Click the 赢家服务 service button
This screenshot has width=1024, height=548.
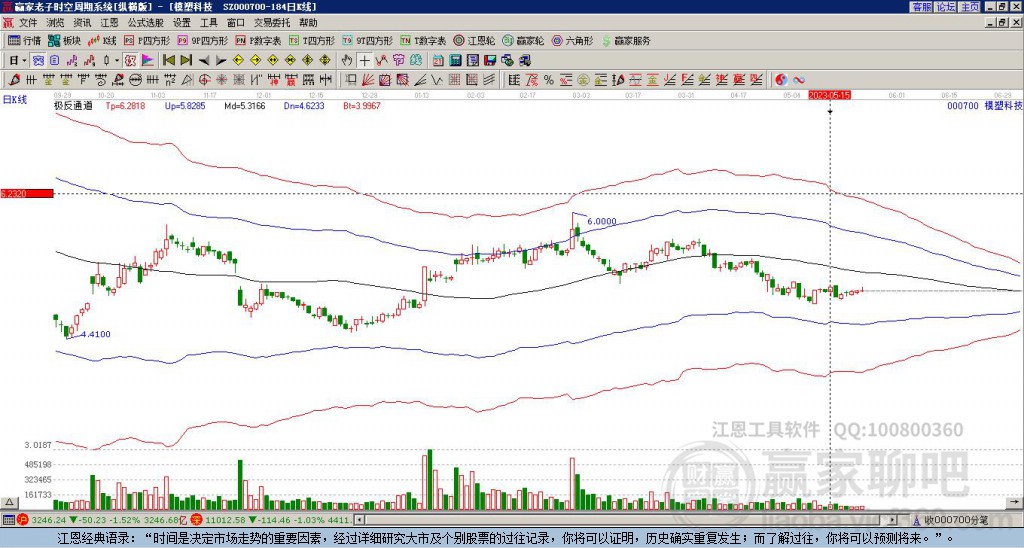[x=626, y=40]
